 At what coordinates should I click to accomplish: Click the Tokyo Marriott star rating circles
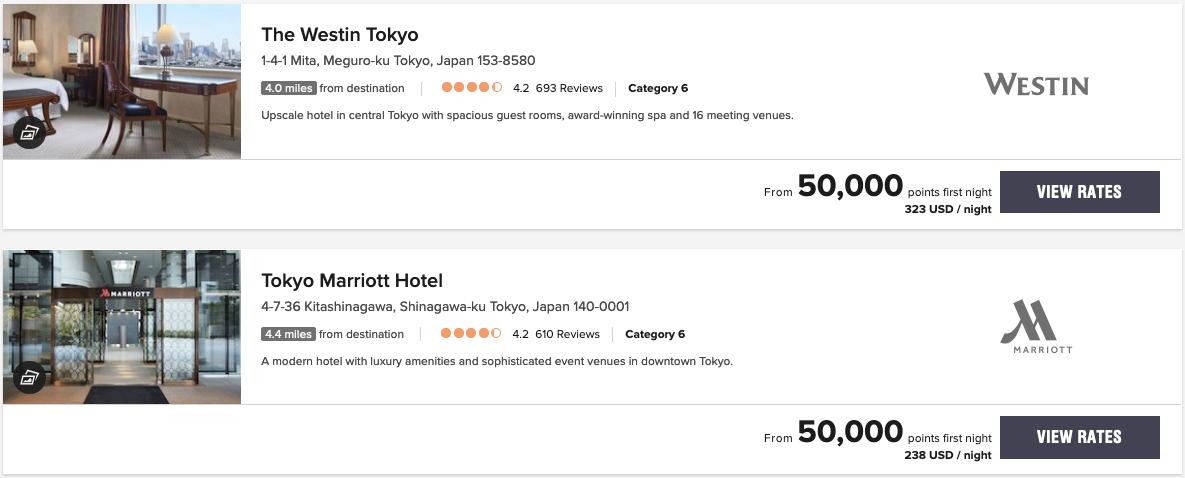tap(471, 334)
